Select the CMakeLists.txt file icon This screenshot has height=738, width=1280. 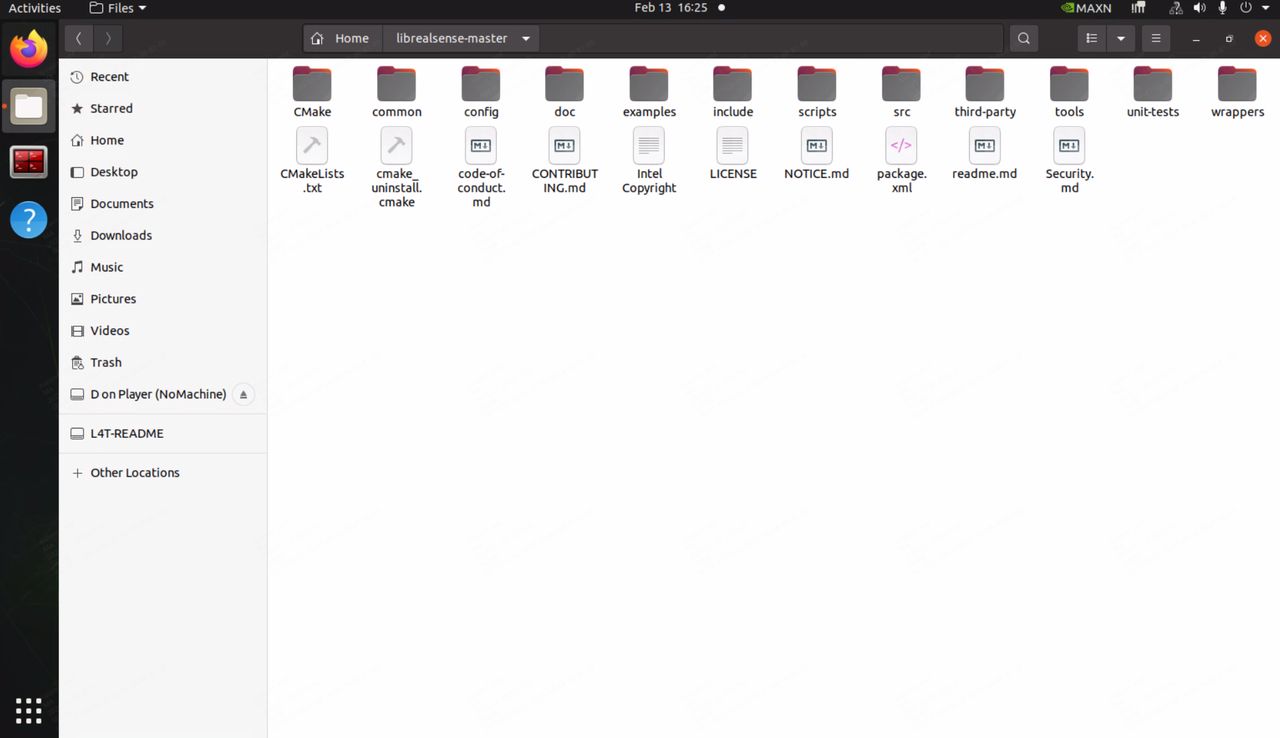[x=312, y=146]
